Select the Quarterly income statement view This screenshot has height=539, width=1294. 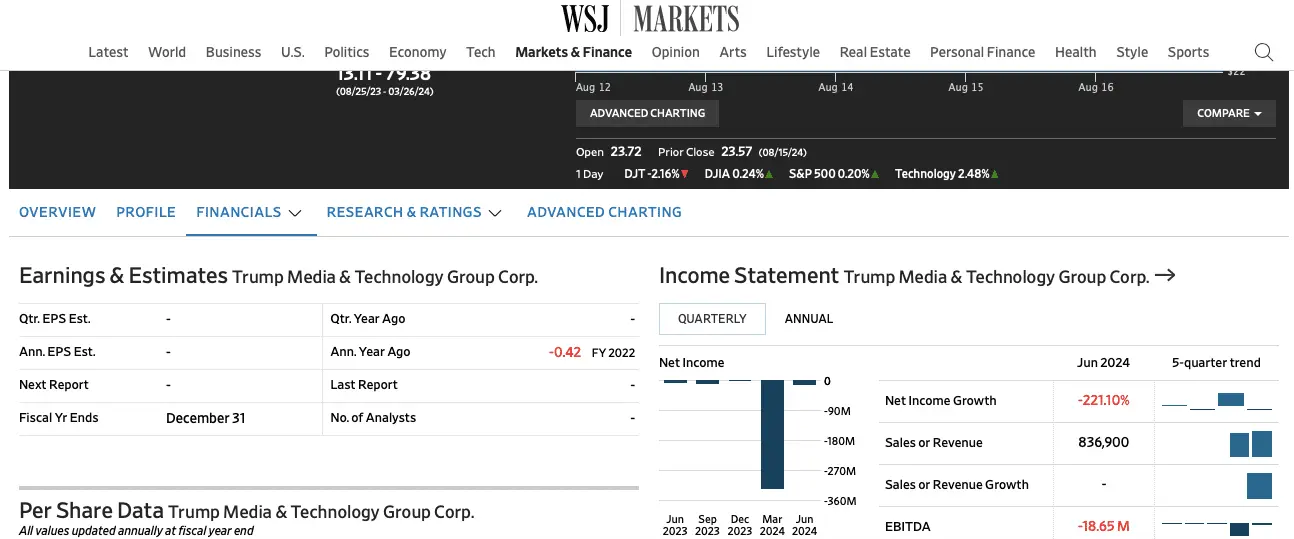[712, 319]
